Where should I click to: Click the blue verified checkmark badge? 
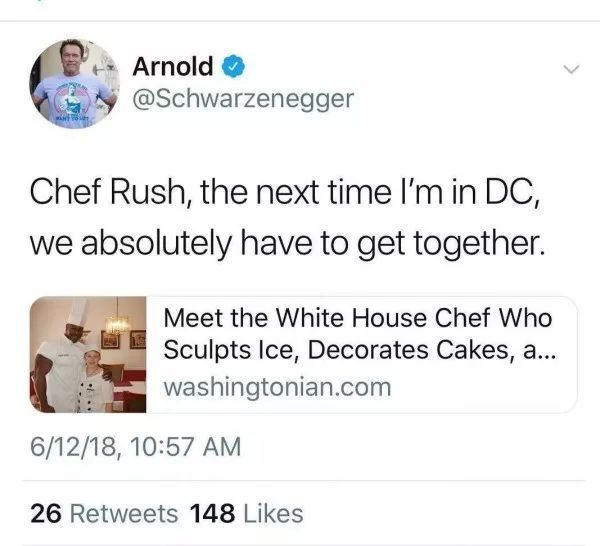pyautogui.click(x=233, y=67)
